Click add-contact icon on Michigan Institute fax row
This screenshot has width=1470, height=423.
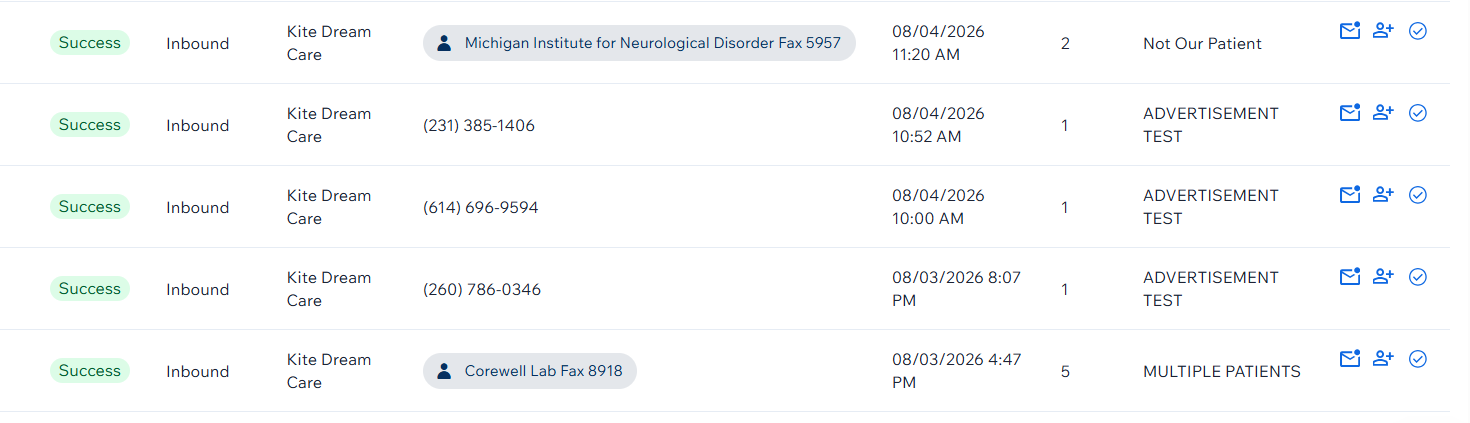(1383, 31)
